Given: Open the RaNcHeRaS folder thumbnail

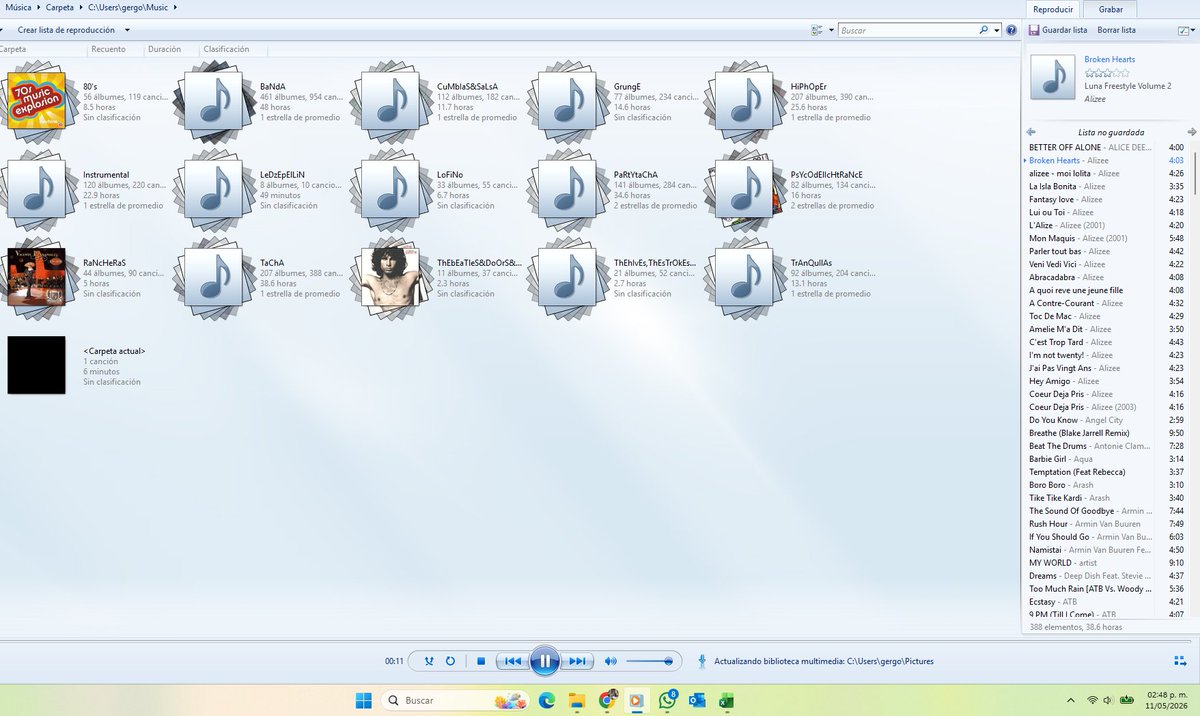Looking at the screenshot, I should tap(36, 277).
